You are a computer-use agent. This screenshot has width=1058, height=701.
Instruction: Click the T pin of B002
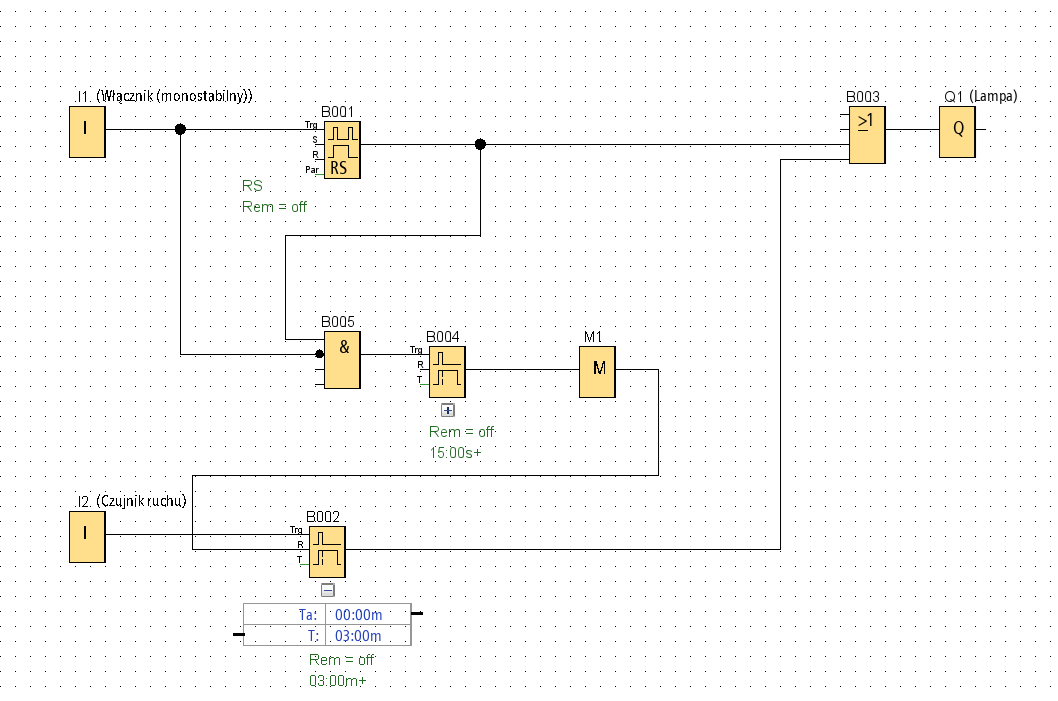click(x=300, y=560)
